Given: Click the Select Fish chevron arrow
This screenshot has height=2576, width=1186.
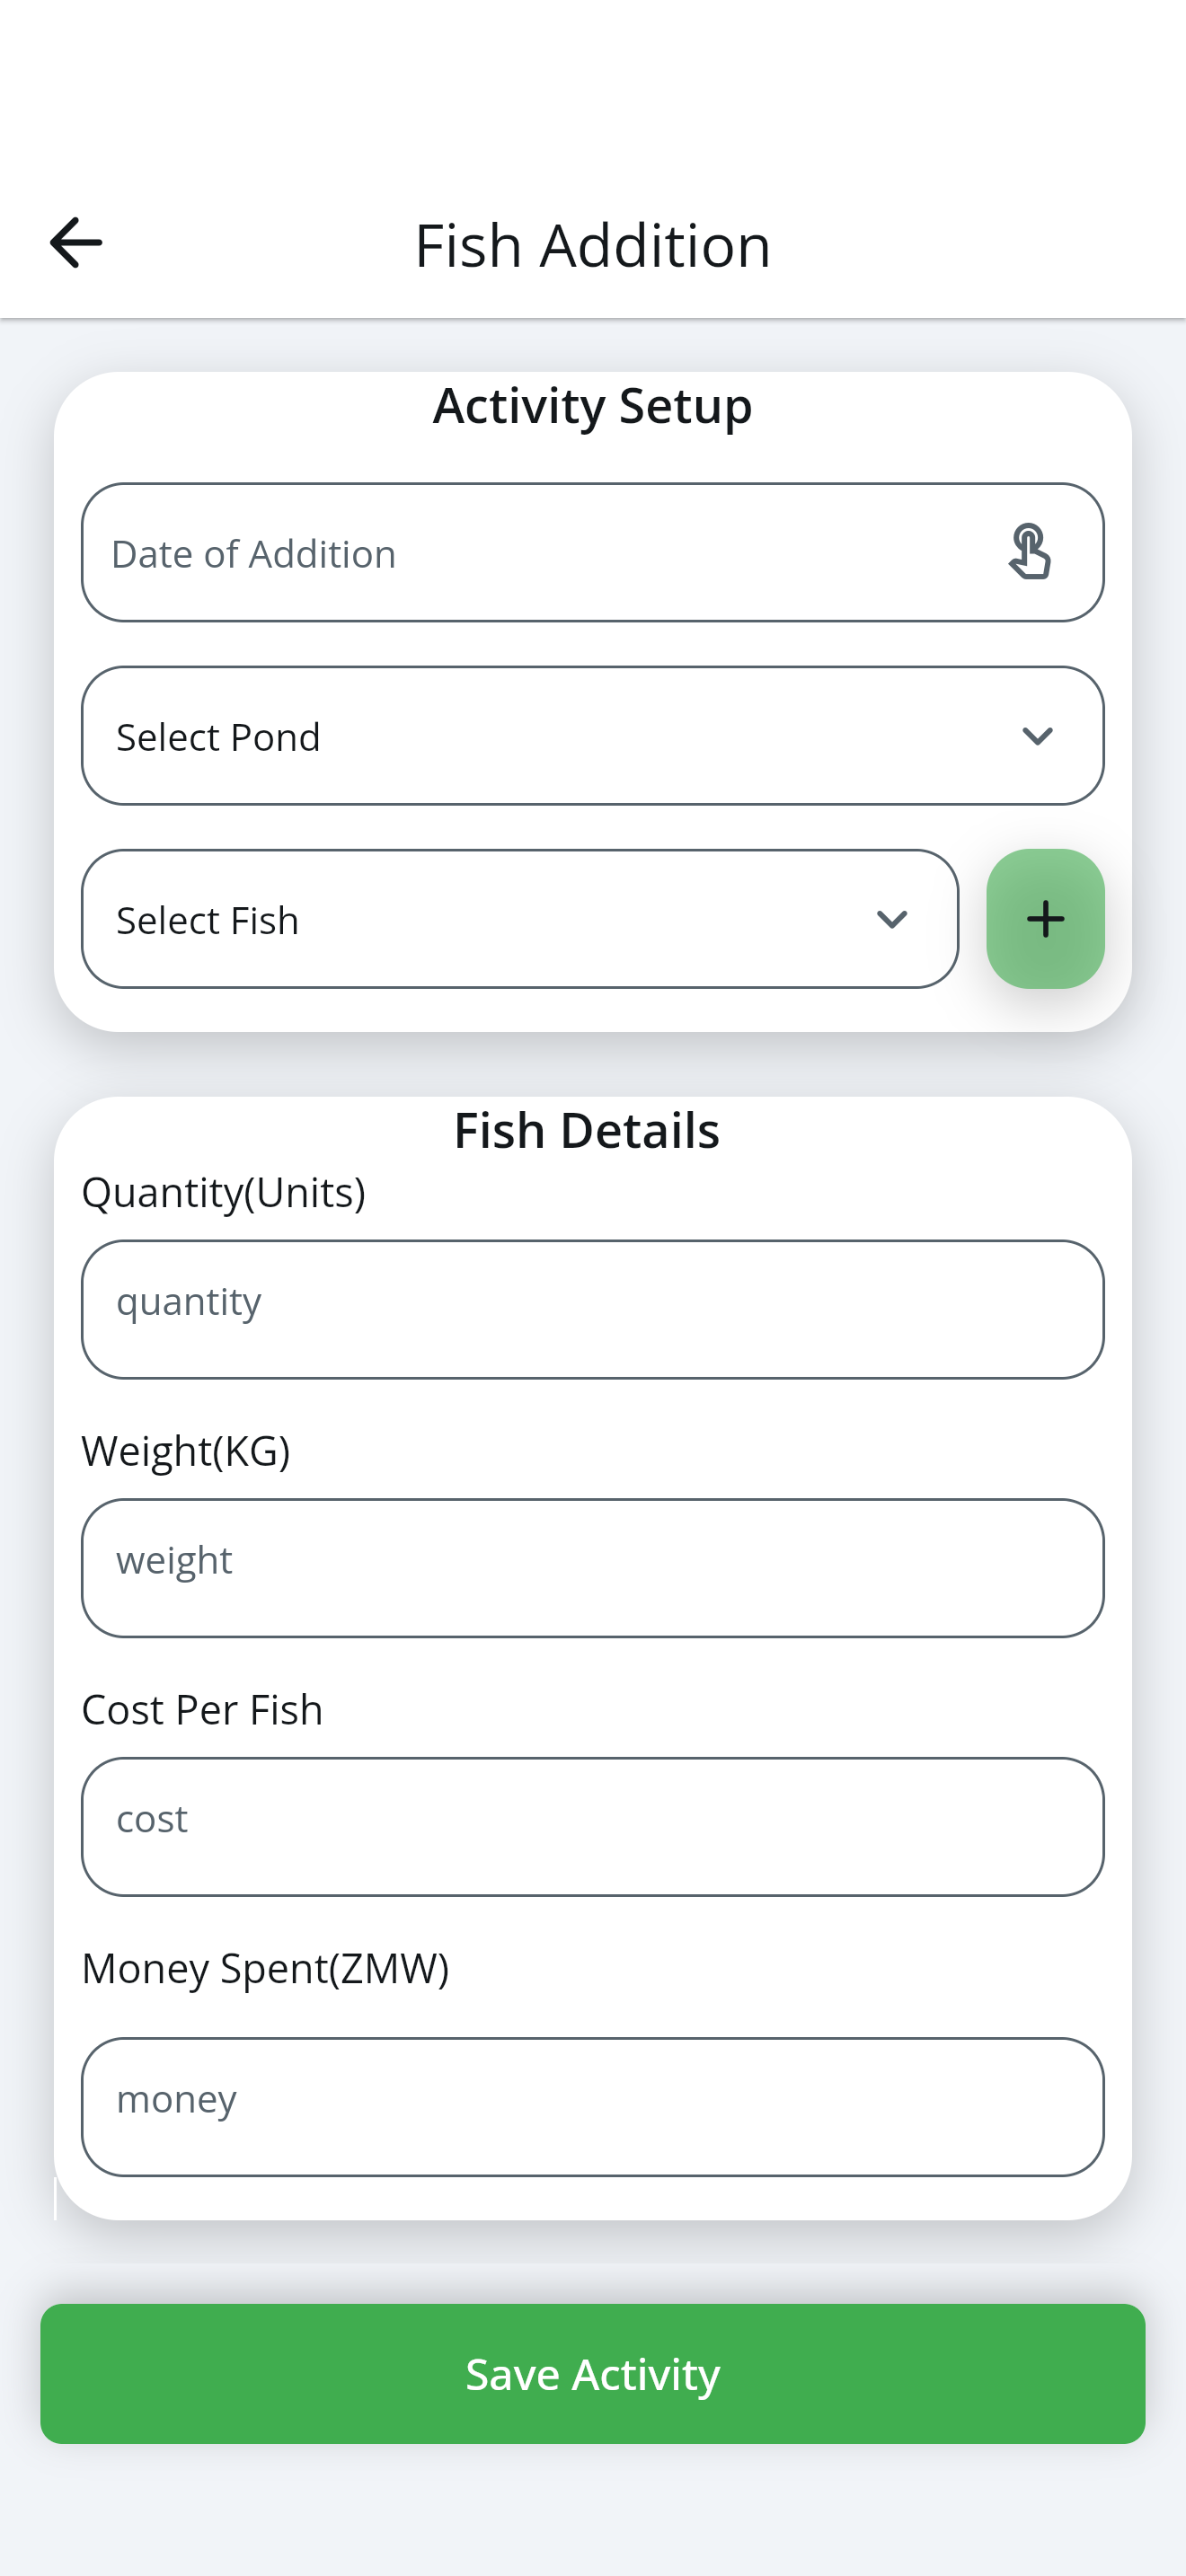Looking at the screenshot, I should click(x=891, y=920).
